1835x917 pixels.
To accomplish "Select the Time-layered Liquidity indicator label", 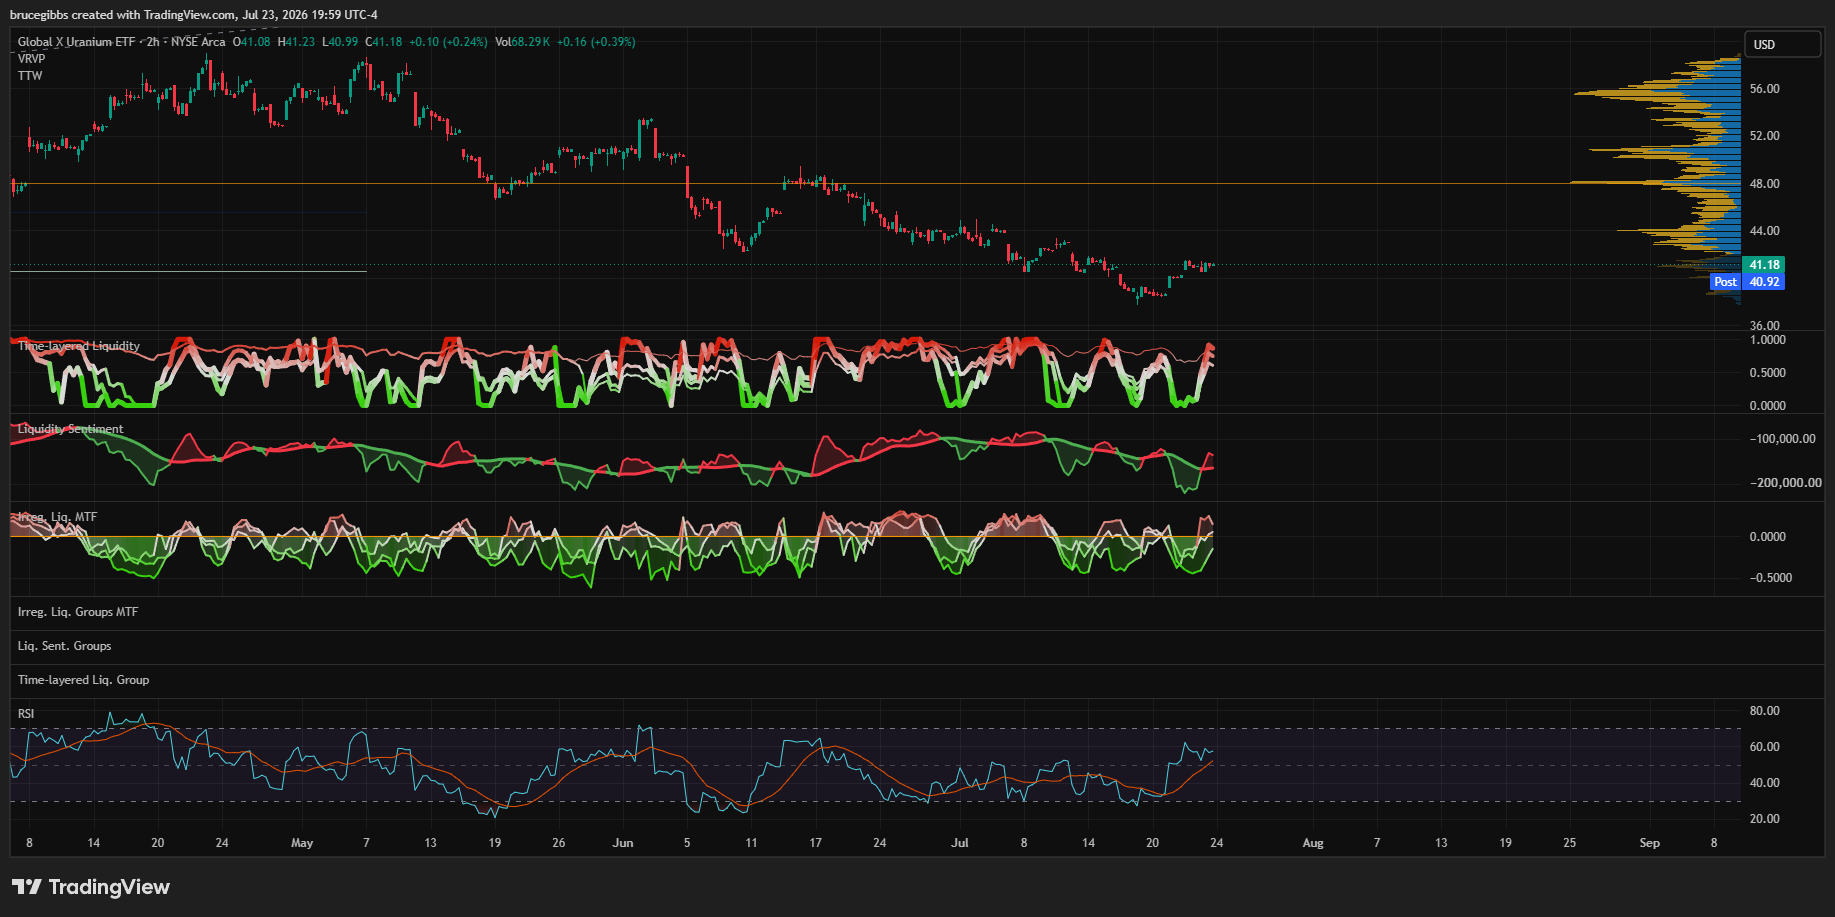I will [79, 346].
